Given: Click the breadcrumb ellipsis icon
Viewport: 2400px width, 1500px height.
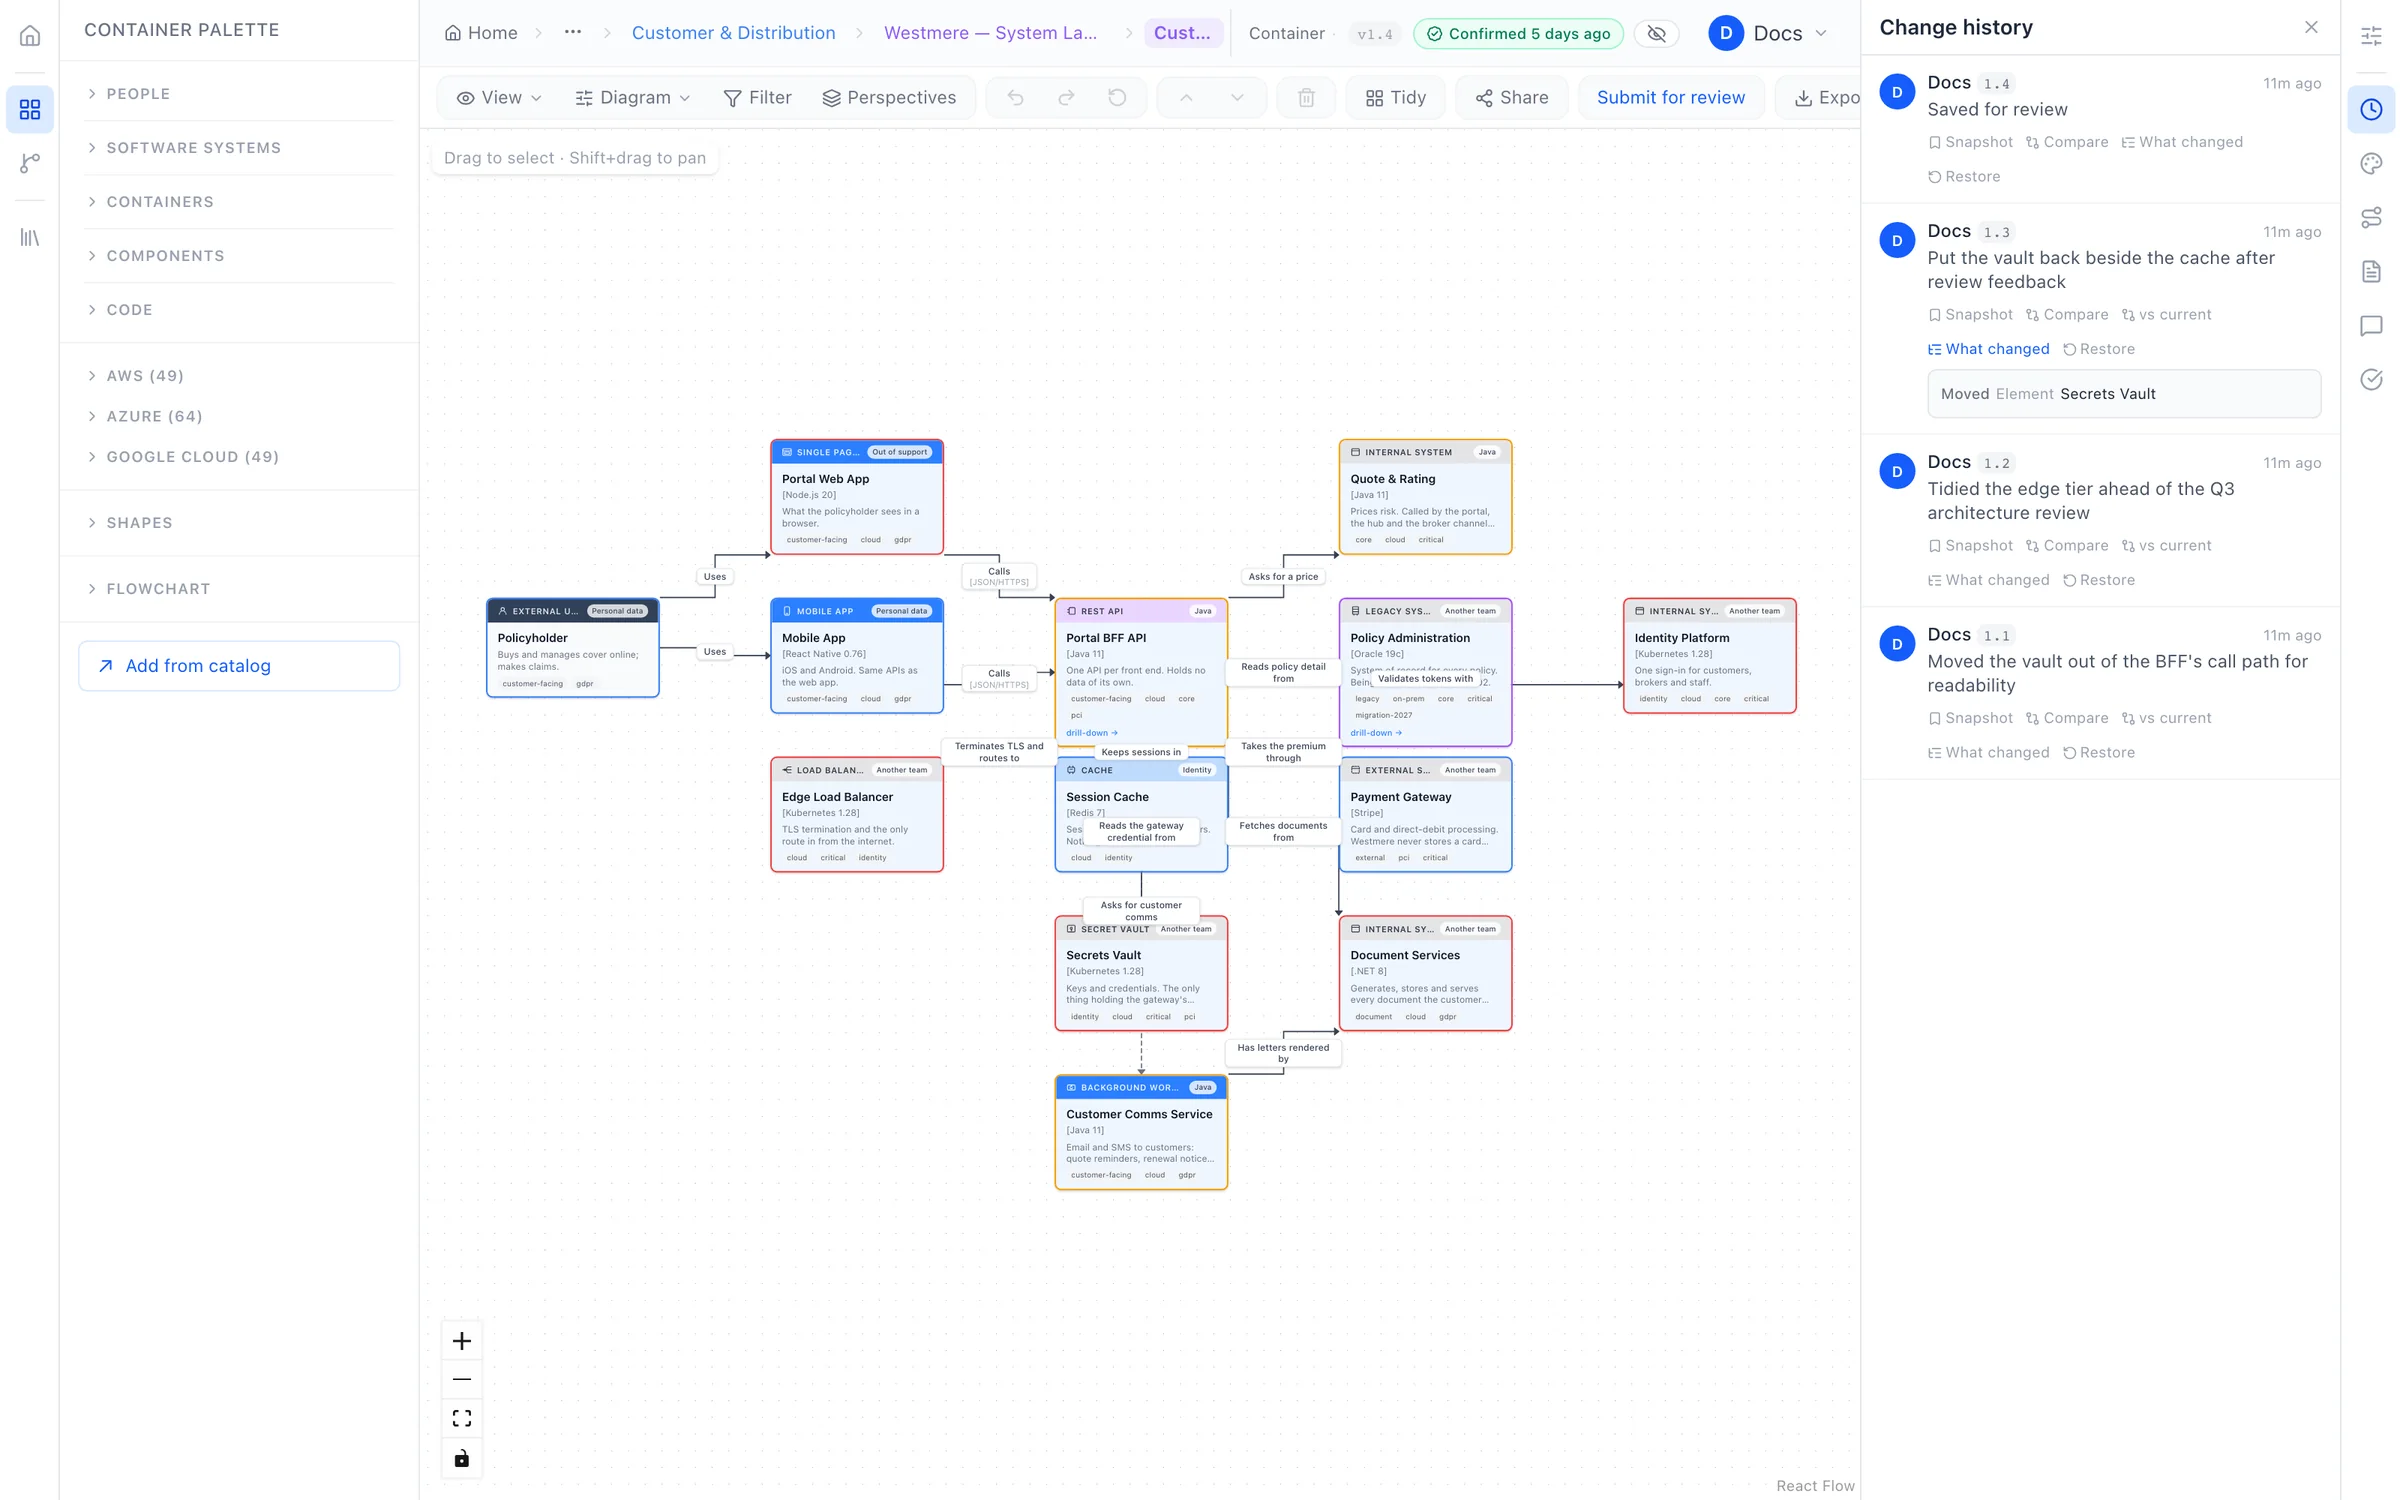Looking at the screenshot, I should point(572,32).
